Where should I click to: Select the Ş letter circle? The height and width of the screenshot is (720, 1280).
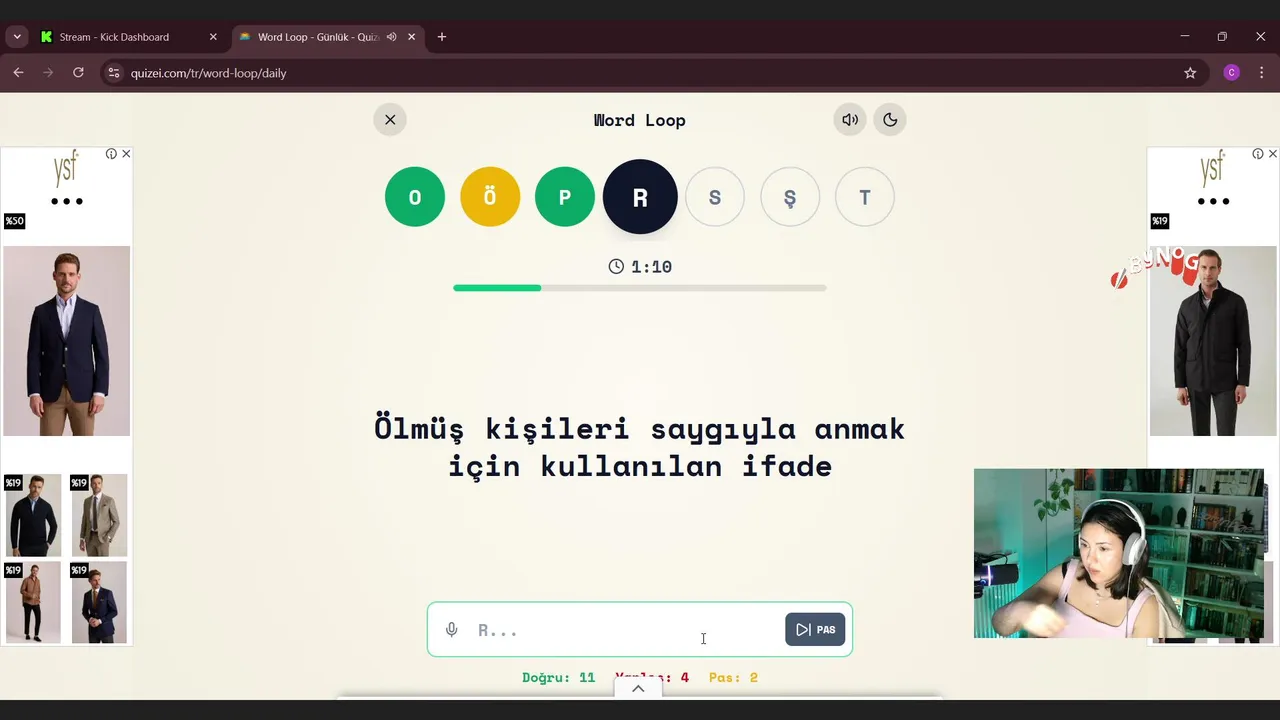coord(790,197)
